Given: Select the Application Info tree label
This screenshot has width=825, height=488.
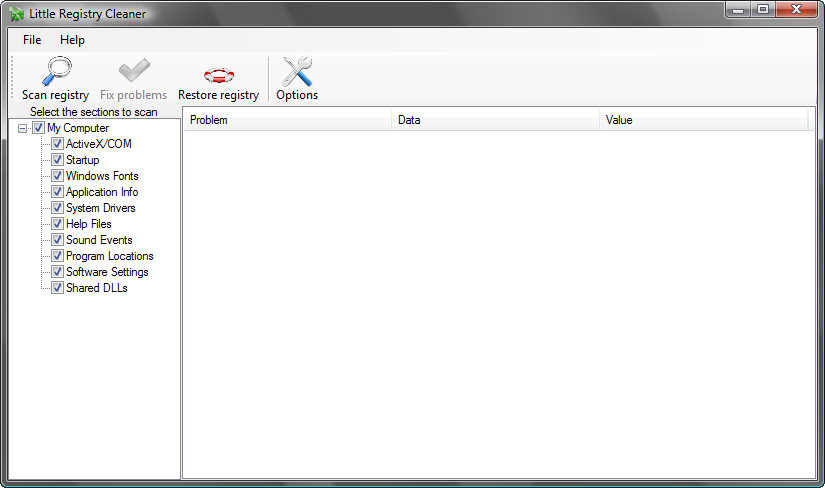Looking at the screenshot, I should pos(102,192).
